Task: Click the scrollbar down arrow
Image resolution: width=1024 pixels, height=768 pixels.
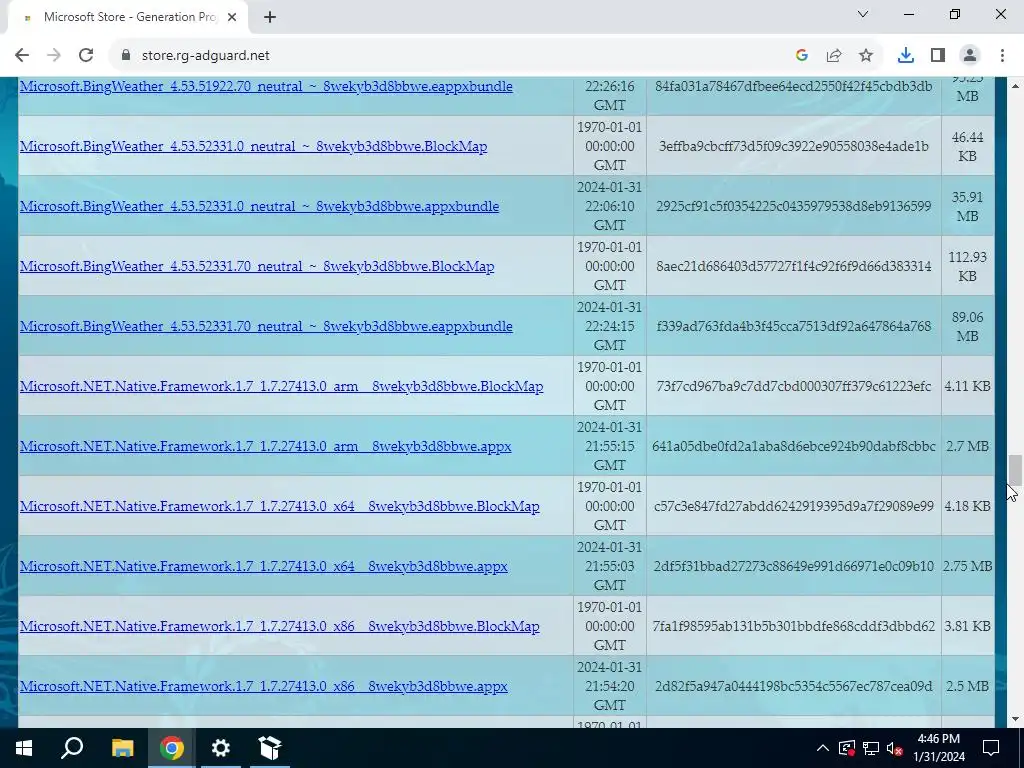Action: 1014,719
